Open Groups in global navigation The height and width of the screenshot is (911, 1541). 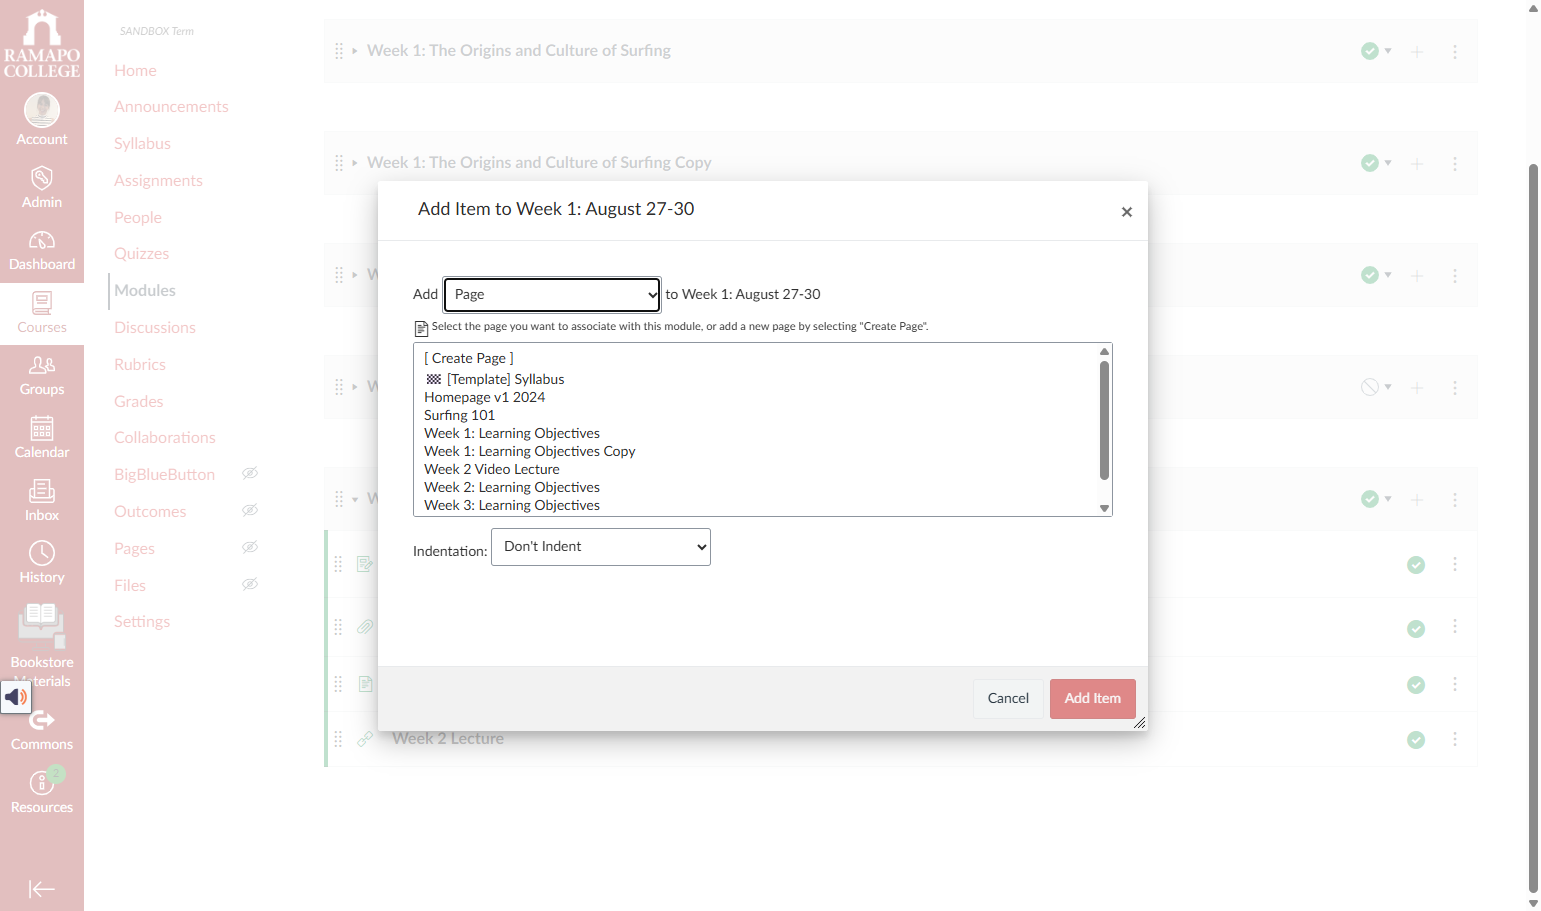point(42,376)
